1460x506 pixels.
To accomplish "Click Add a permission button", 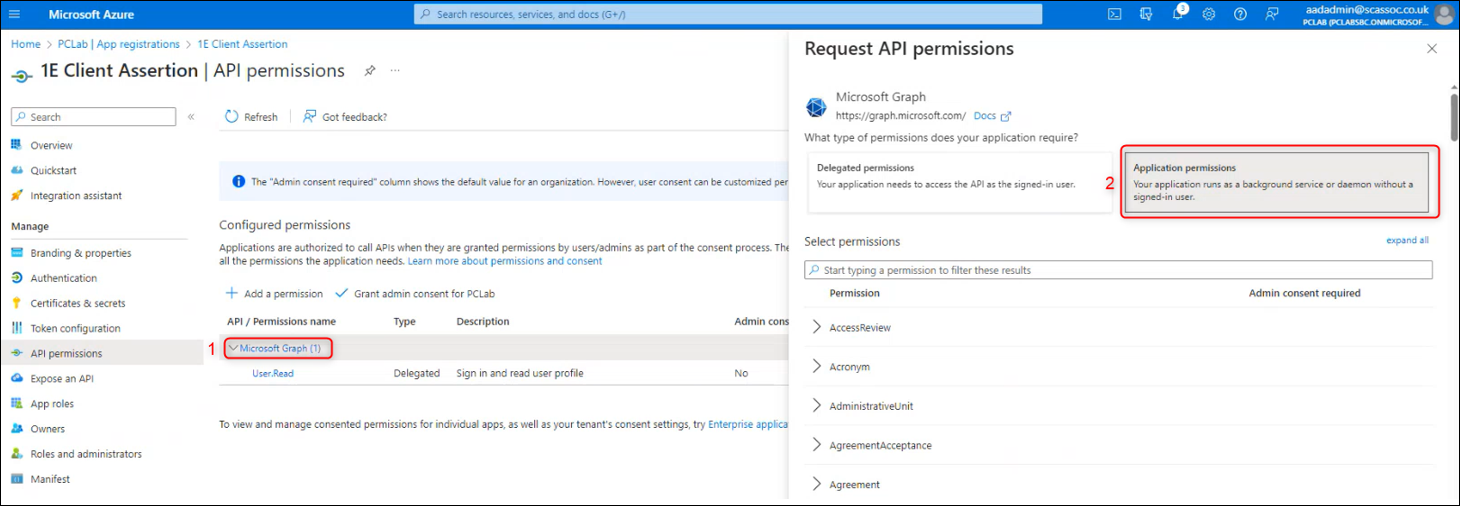I will [275, 294].
